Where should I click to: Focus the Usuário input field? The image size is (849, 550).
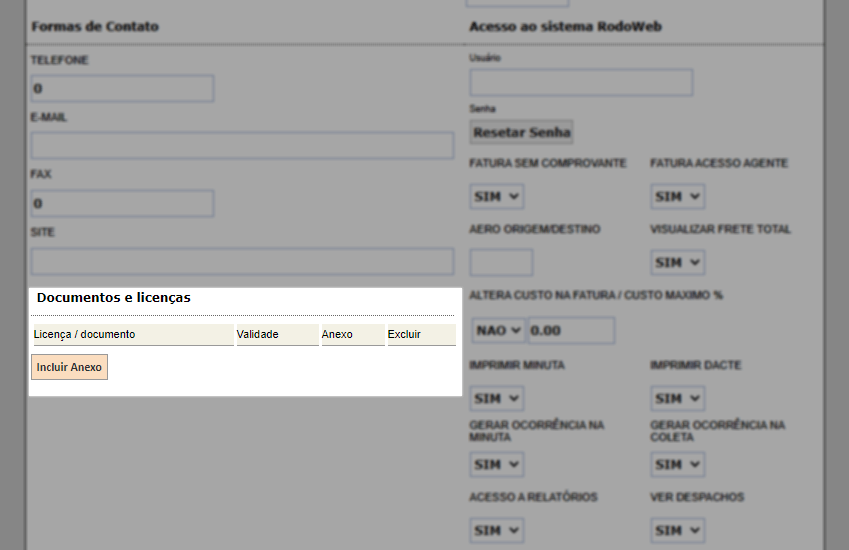(581, 83)
